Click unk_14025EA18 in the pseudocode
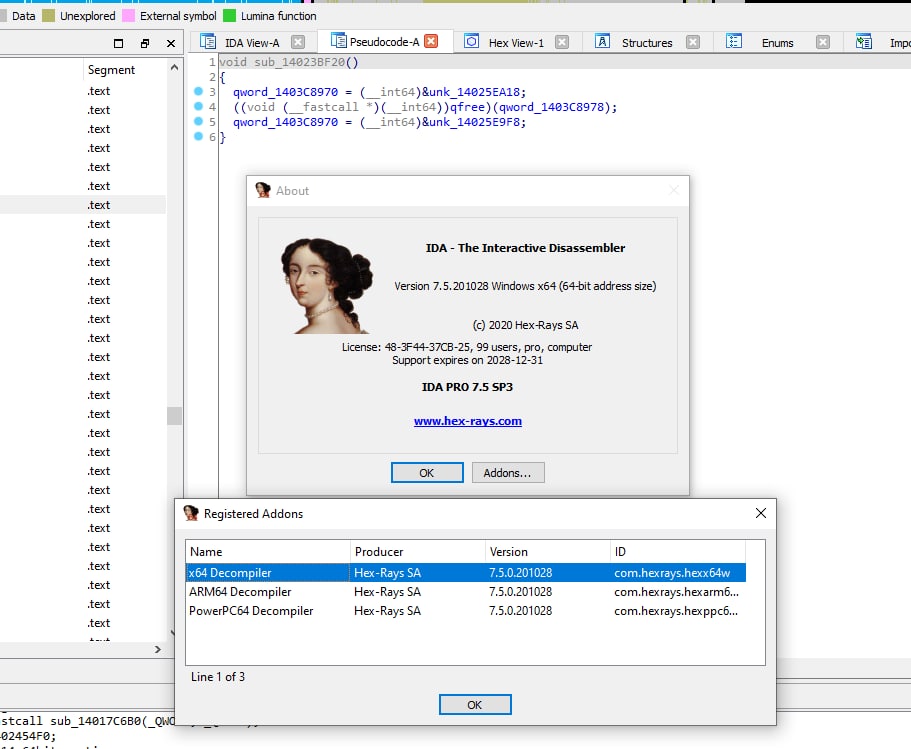 pos(474,92)
